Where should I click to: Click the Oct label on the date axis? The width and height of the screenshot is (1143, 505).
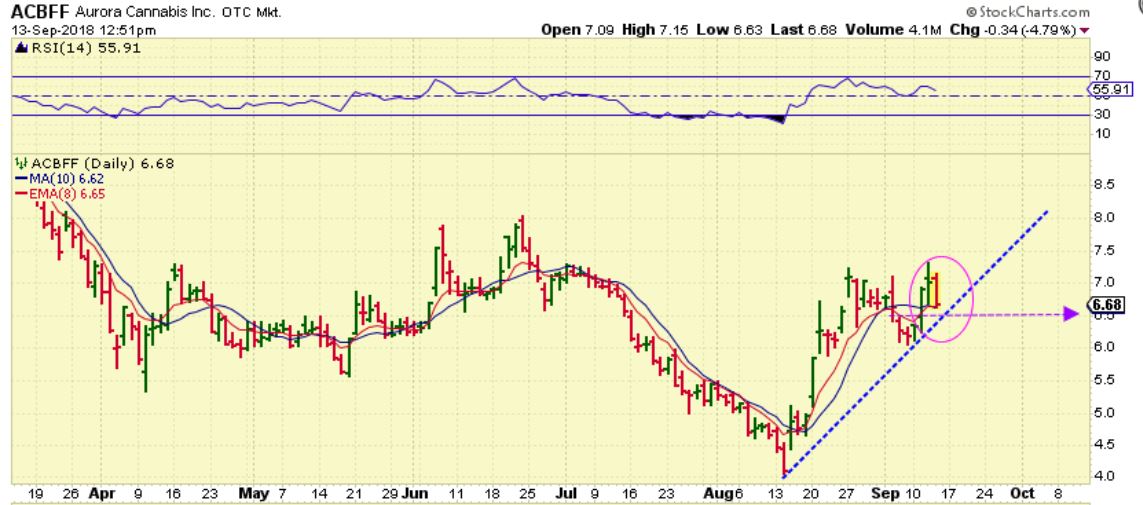(1024, 493)
